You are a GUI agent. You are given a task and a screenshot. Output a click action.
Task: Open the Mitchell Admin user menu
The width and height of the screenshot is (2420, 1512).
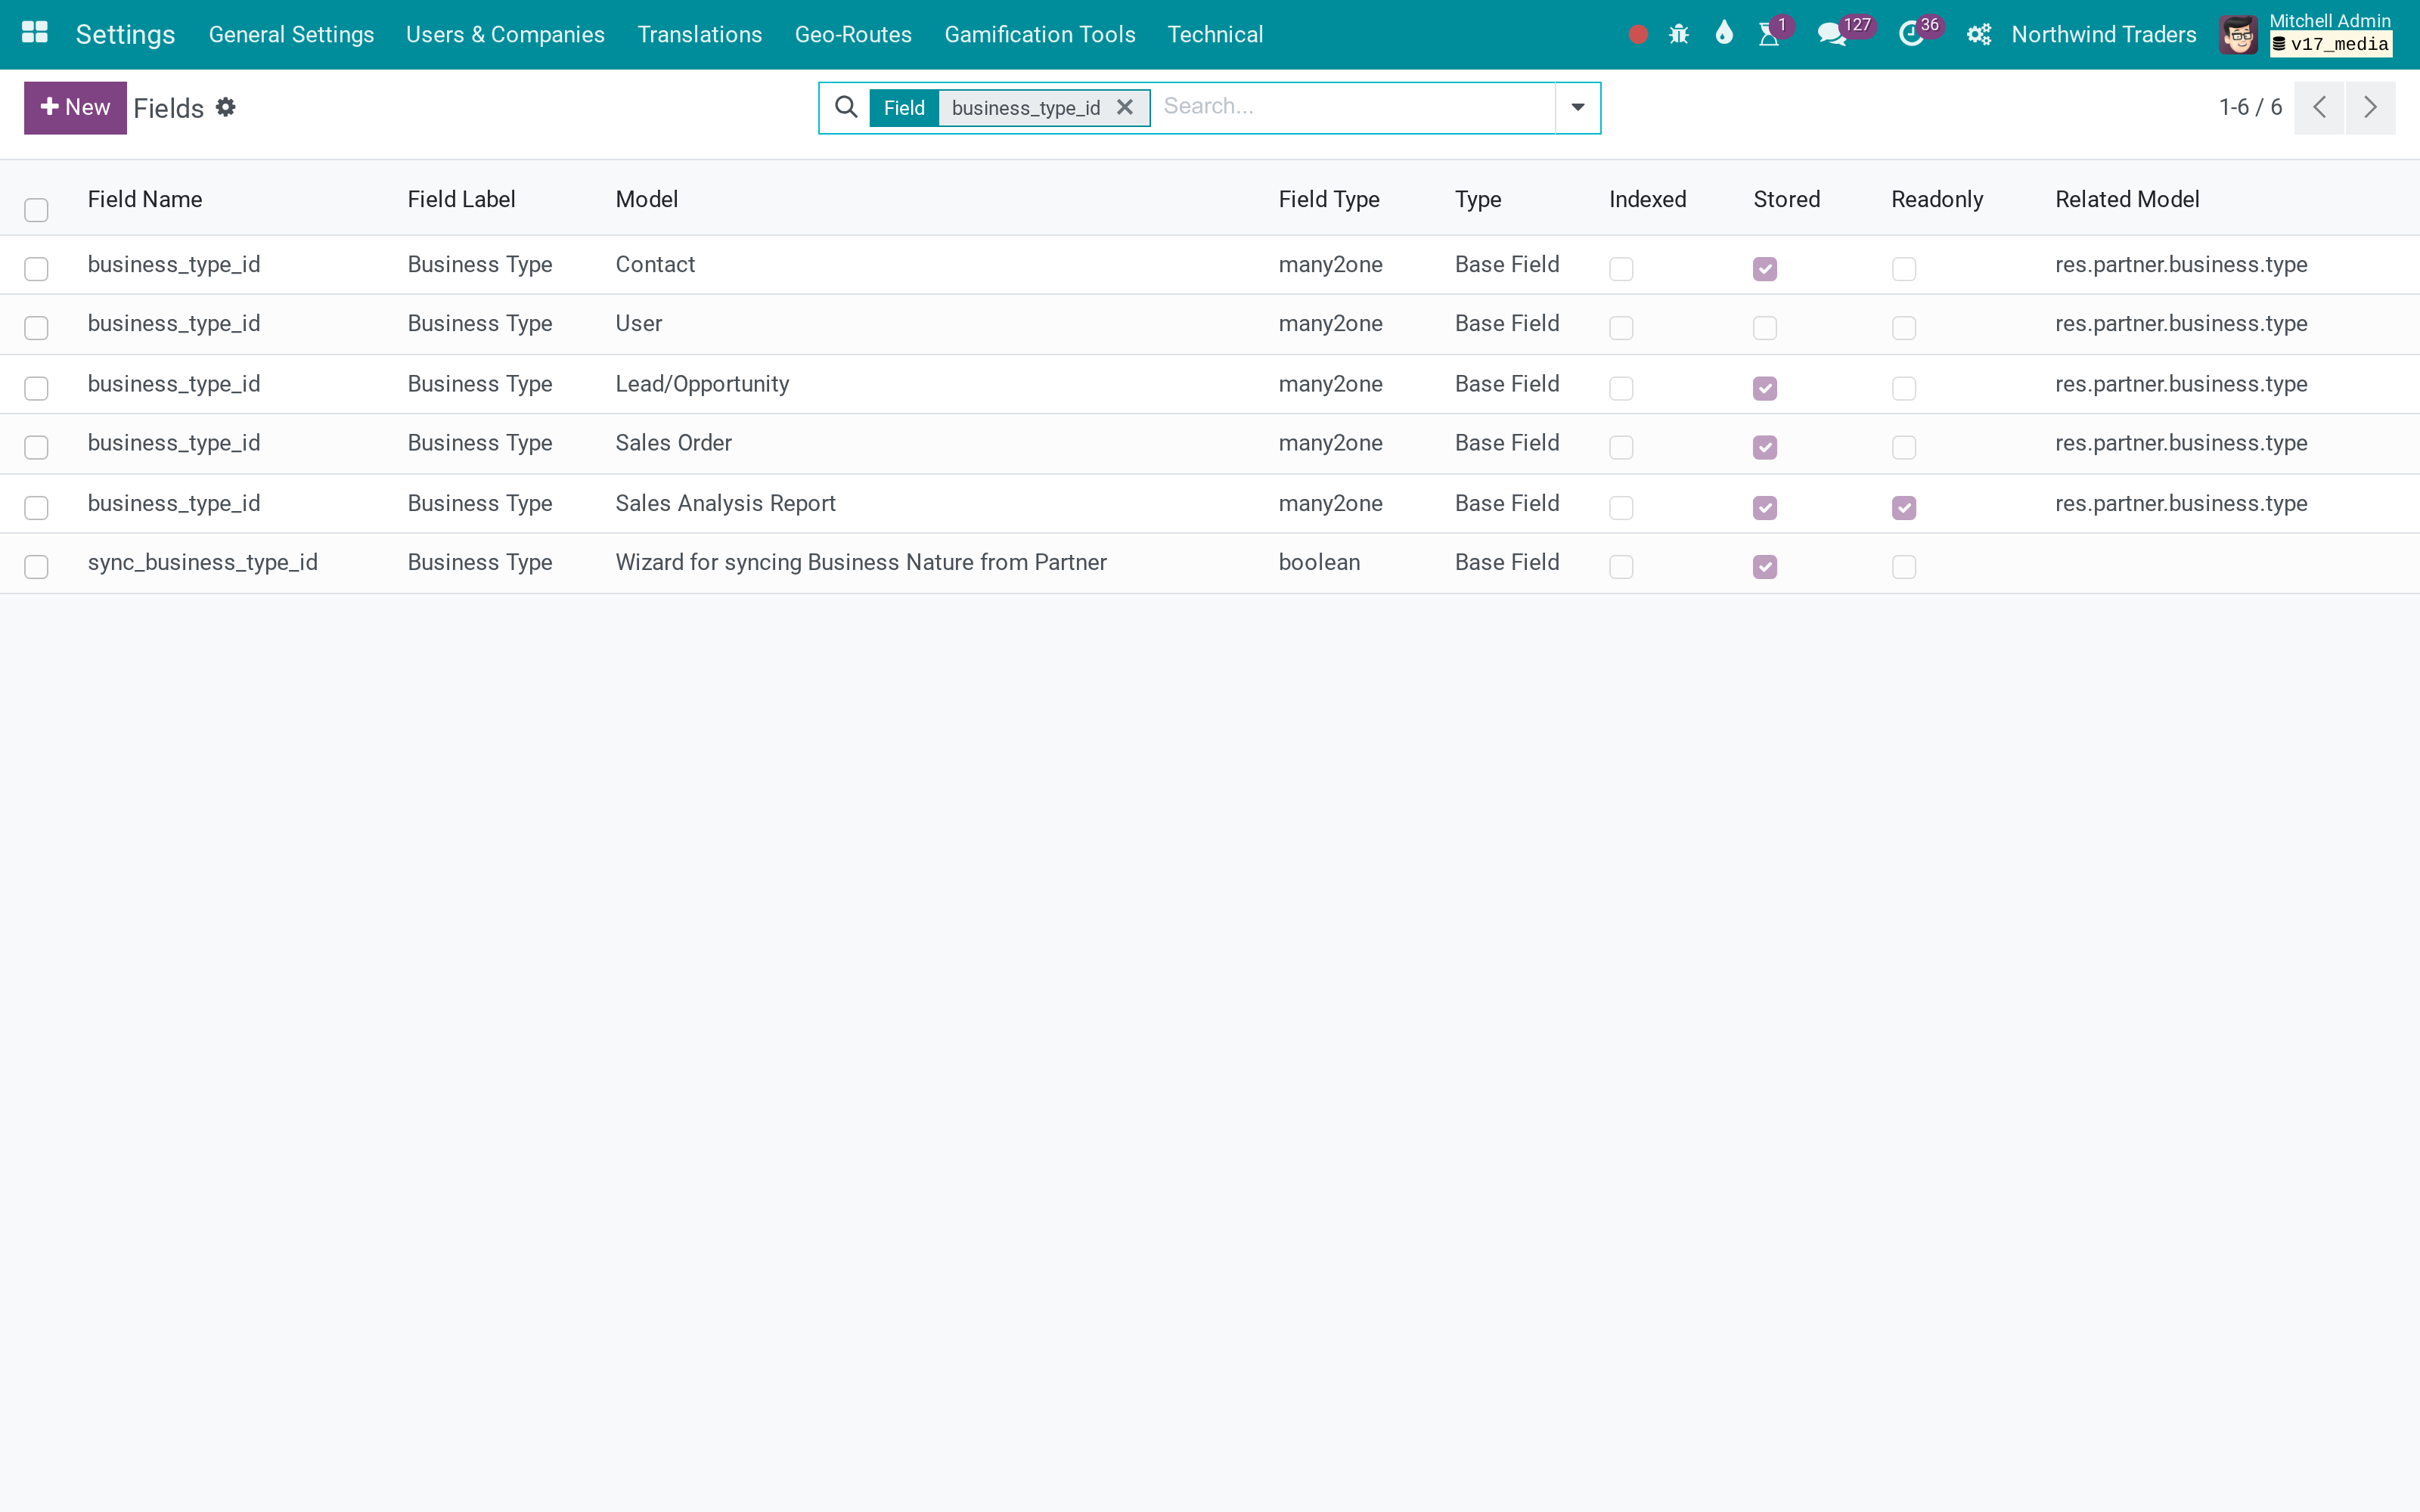[x=2306, y=35]
